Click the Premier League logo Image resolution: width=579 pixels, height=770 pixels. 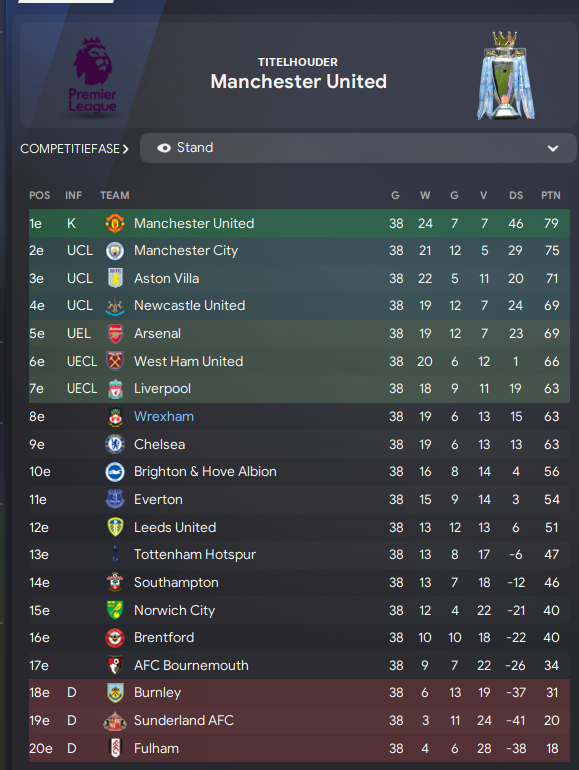[93, 76]
